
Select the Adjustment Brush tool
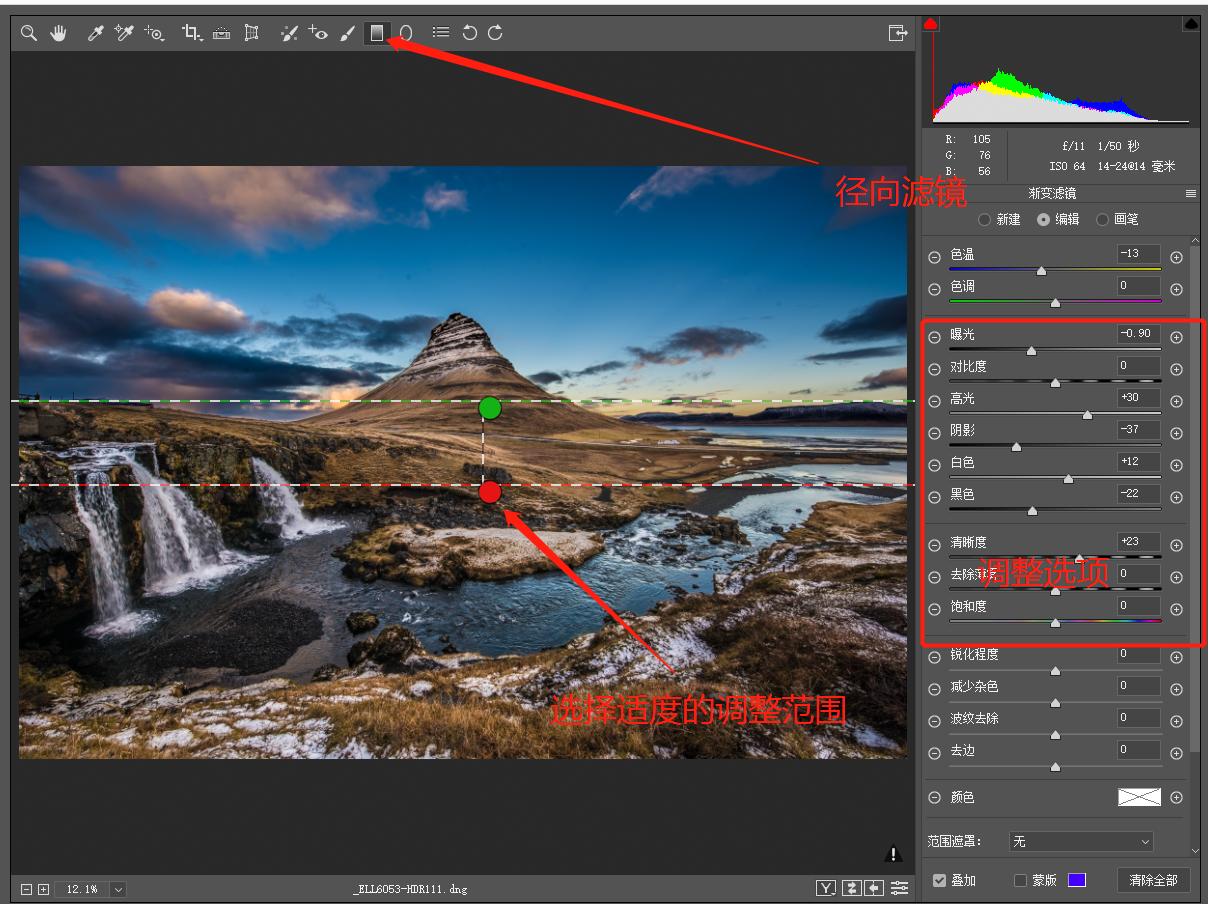(x=347, y=33)
